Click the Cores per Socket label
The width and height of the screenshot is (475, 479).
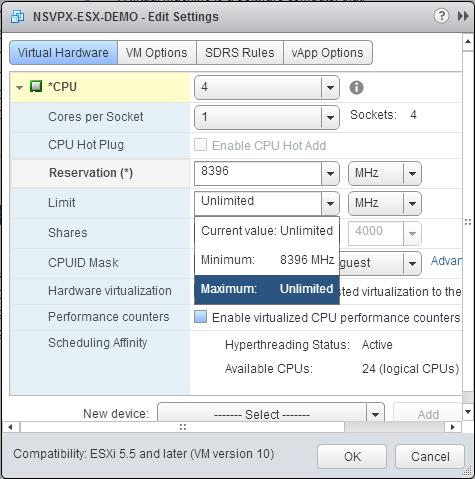coord(96,117)
